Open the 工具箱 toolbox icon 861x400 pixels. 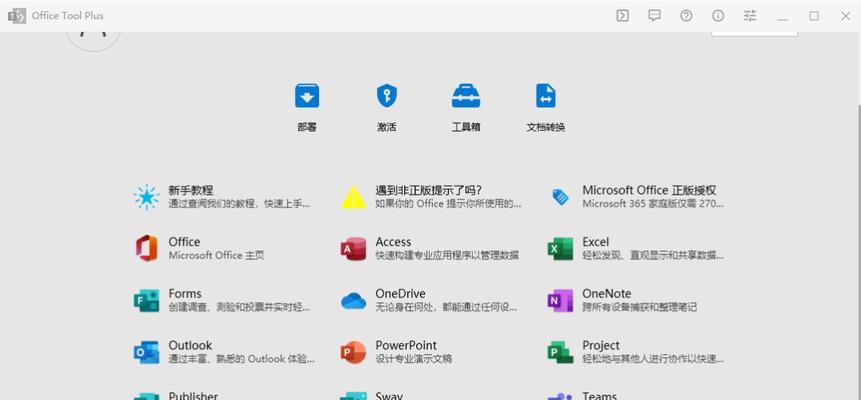pos(466,96)
